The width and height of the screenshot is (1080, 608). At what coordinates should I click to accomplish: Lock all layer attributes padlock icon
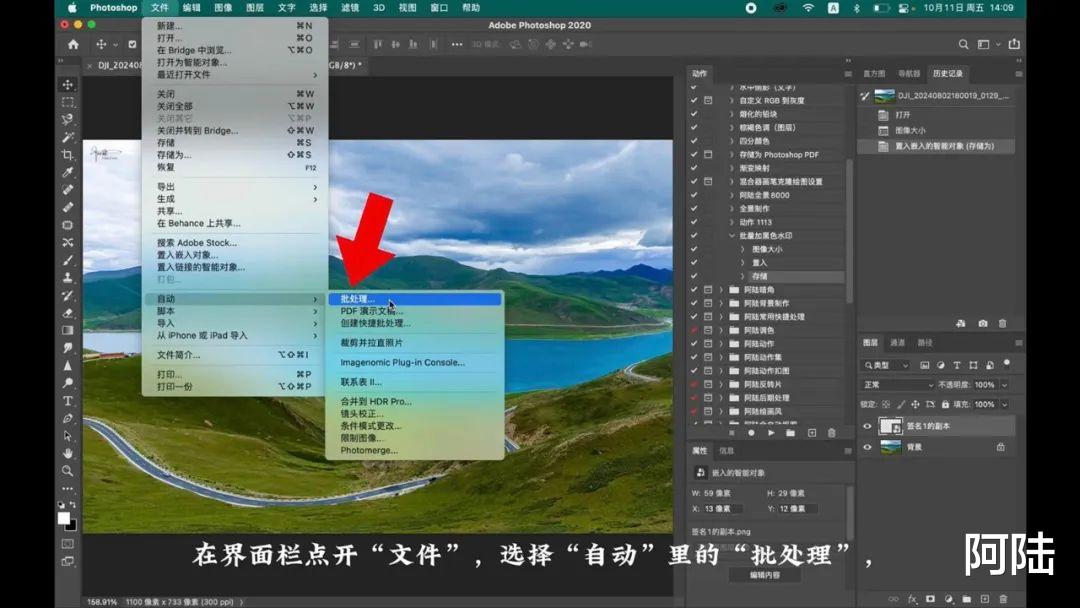(x=945, y=404)
